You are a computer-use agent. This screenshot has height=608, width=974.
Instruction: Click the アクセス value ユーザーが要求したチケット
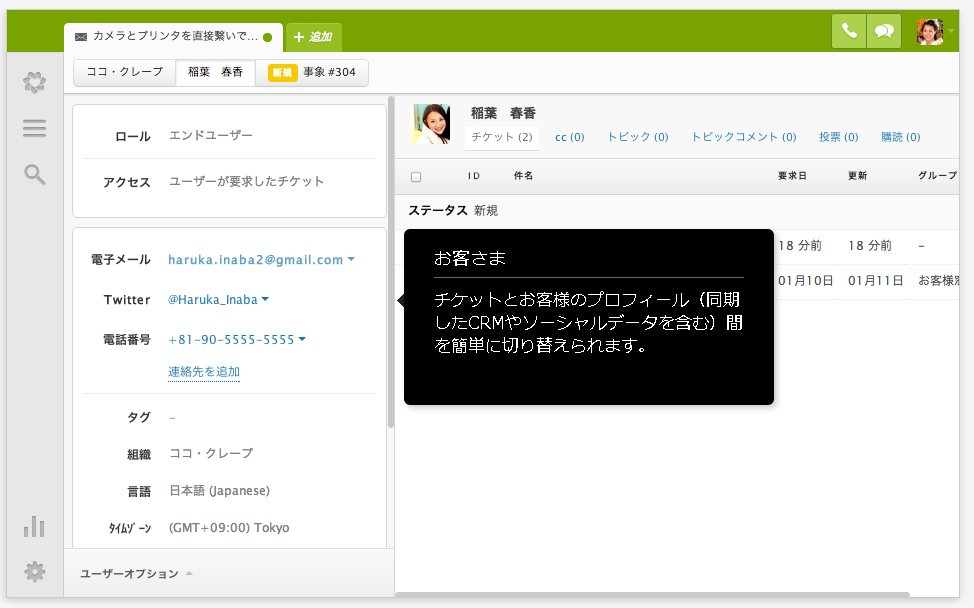(x=247, y=181)
